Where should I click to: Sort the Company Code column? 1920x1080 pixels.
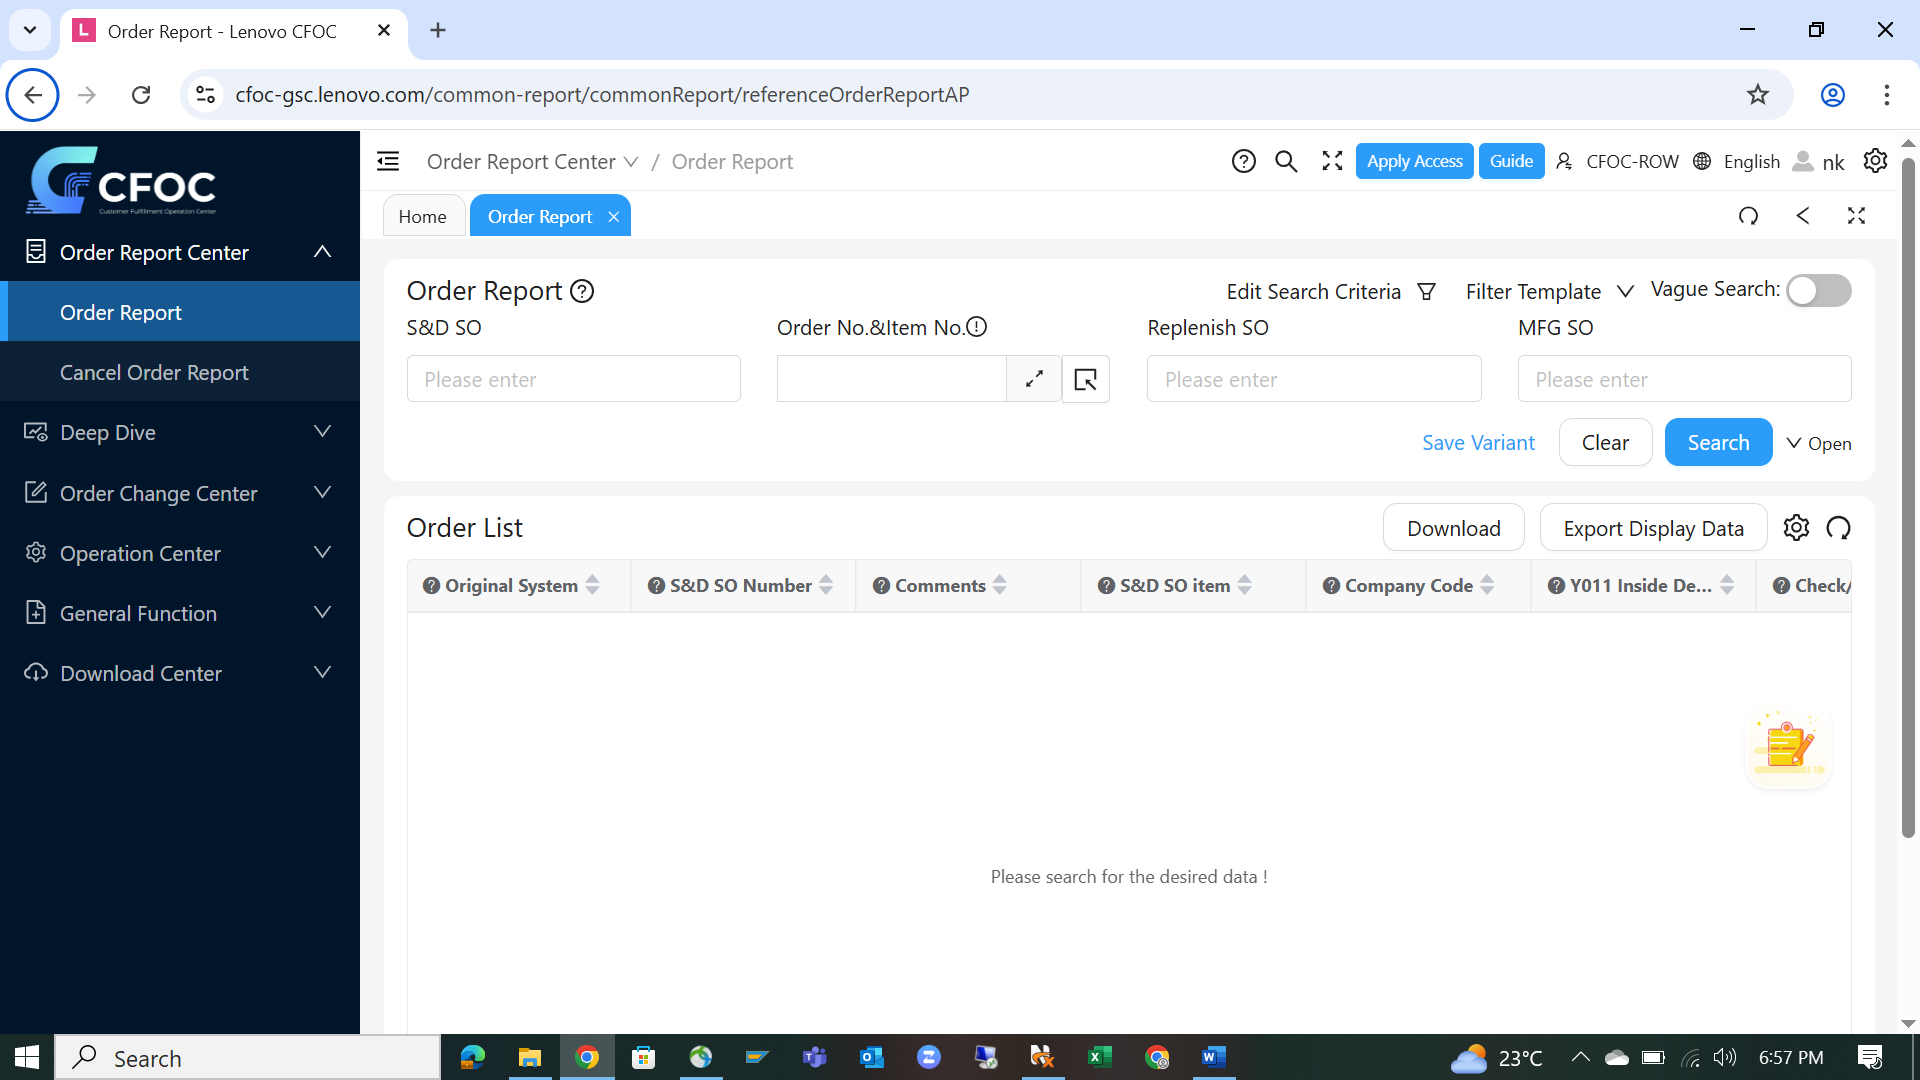coord(1487,585)
